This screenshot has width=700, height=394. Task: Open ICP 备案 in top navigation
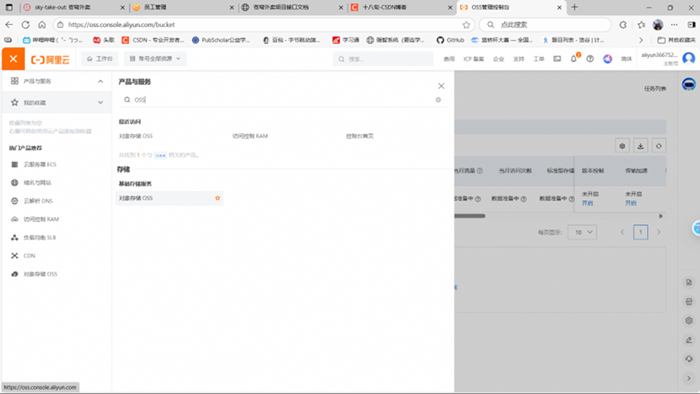coord(474,59)
